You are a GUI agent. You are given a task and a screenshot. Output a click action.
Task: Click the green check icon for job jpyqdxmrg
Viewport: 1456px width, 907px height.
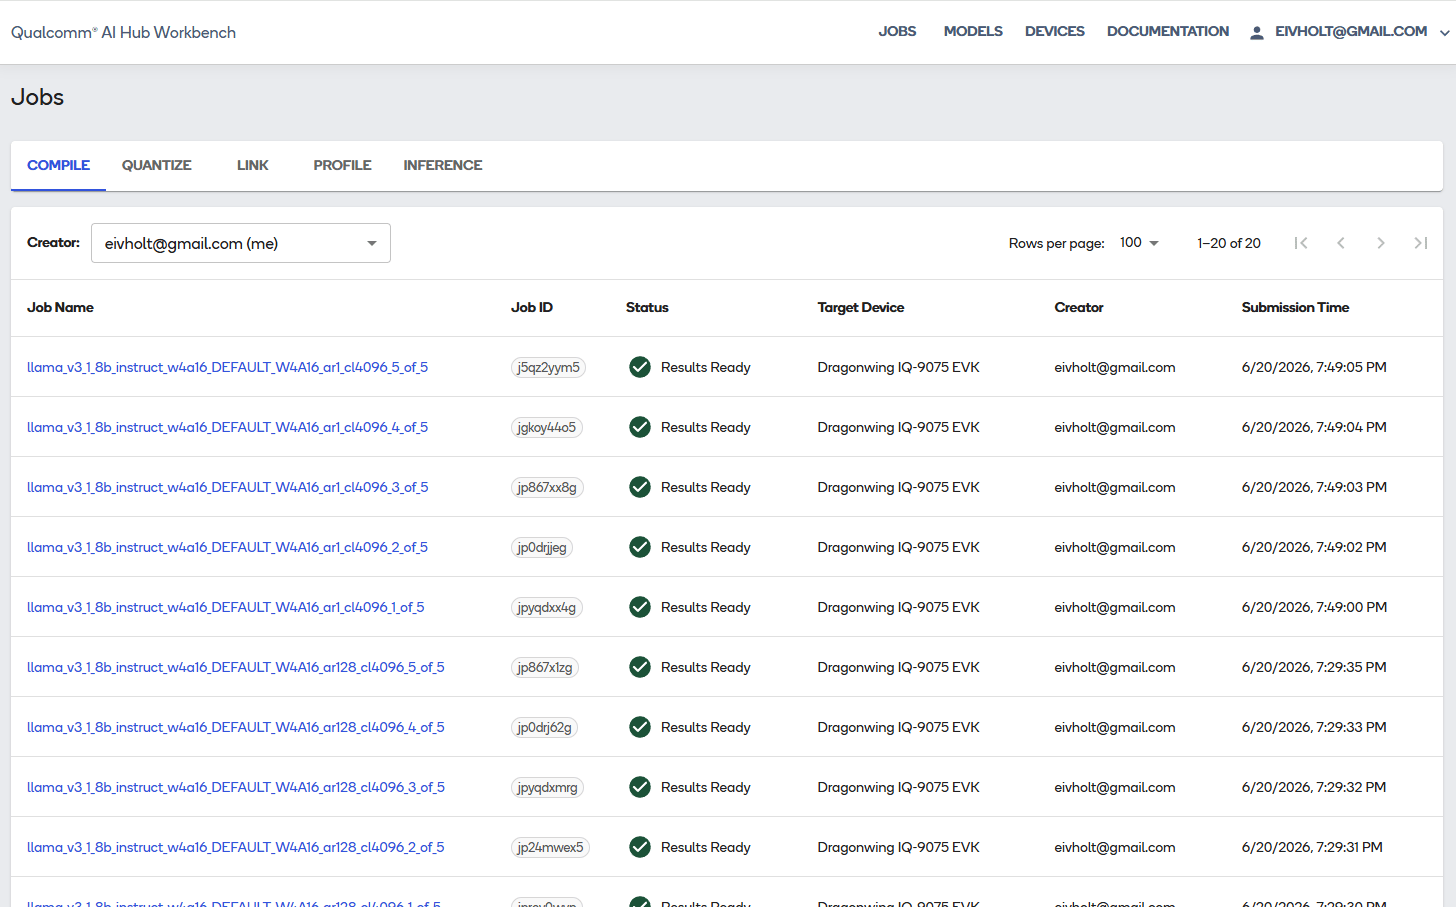[x=640, y=787]
